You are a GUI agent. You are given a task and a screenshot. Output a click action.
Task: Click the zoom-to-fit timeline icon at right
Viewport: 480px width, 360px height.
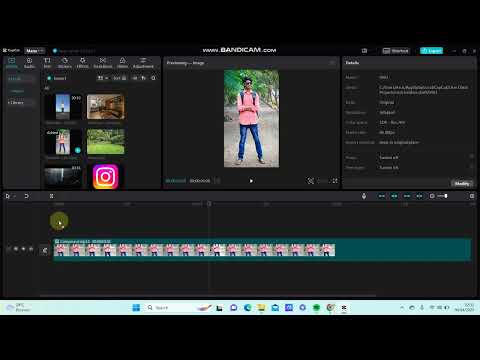tap(472, 196)
